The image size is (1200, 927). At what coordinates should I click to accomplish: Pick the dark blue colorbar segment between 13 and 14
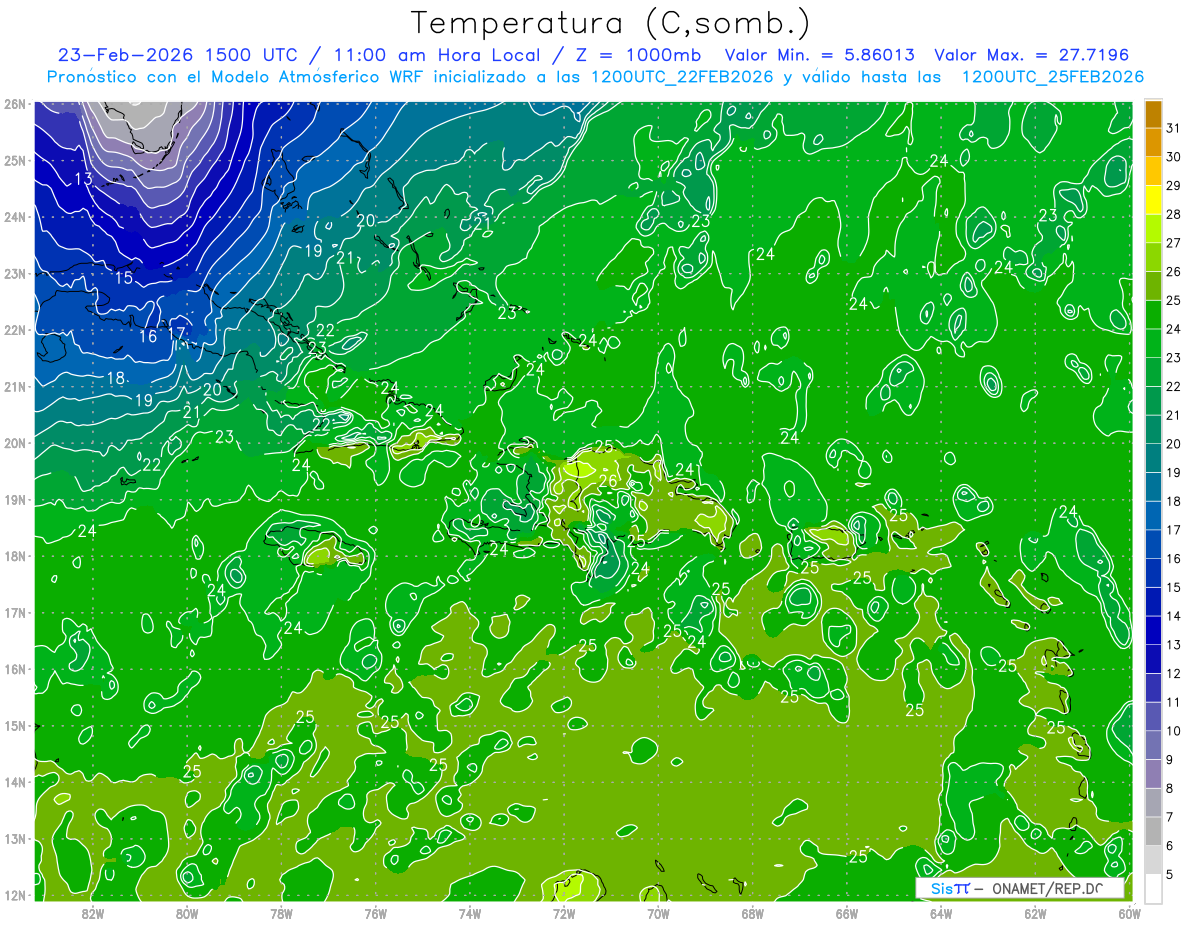click(x=1153, y=630)
